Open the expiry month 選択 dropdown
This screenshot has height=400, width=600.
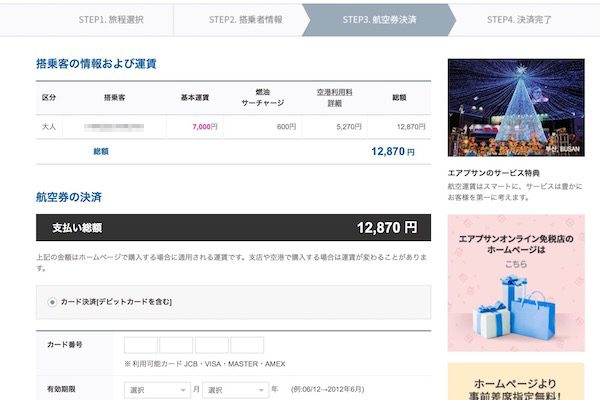[157, 390]
